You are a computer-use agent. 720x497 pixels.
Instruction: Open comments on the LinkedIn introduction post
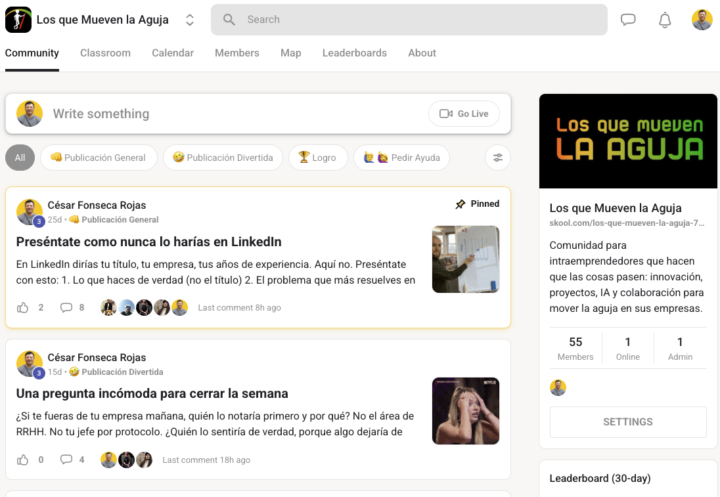pos(66,307)
